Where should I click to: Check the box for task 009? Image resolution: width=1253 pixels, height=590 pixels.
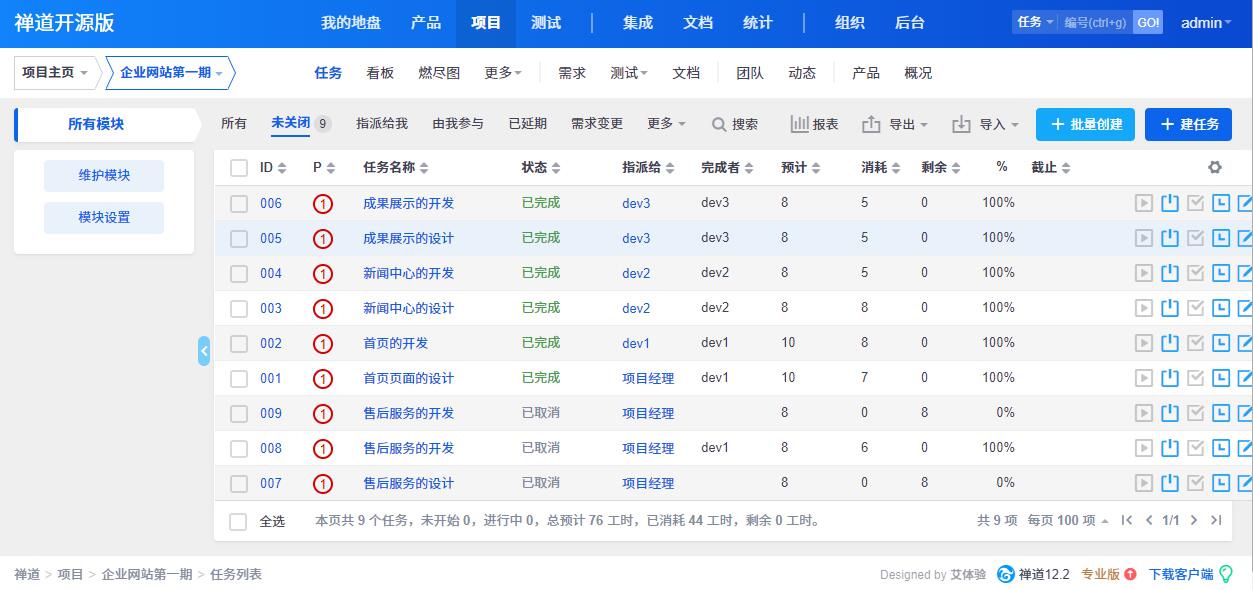coord(238,414)
